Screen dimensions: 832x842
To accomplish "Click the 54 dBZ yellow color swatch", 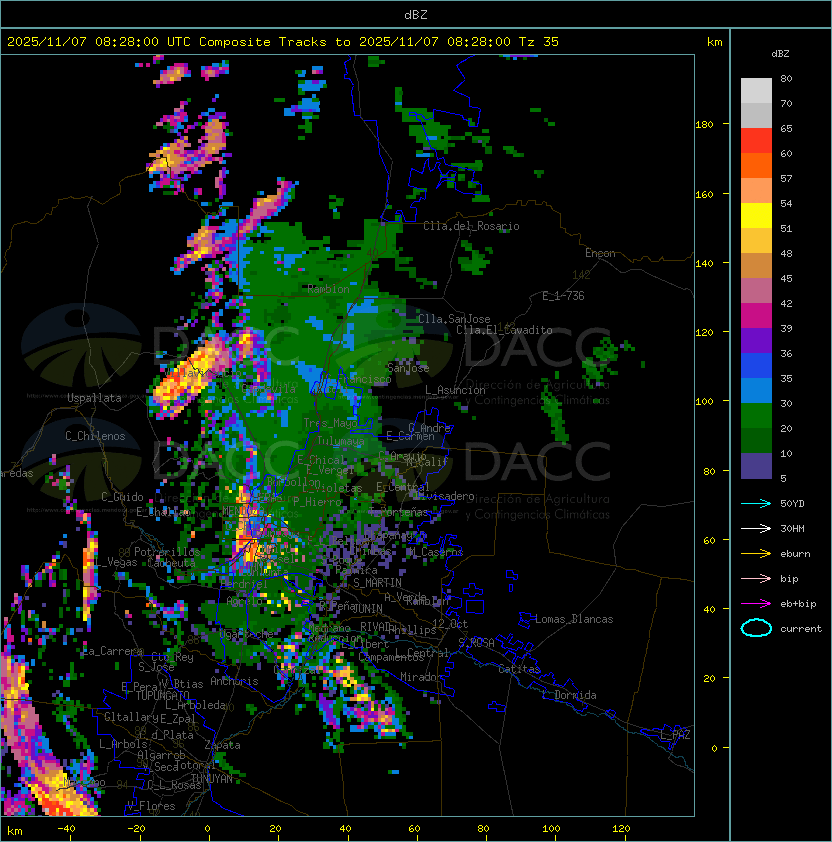I will click(756, 215).
